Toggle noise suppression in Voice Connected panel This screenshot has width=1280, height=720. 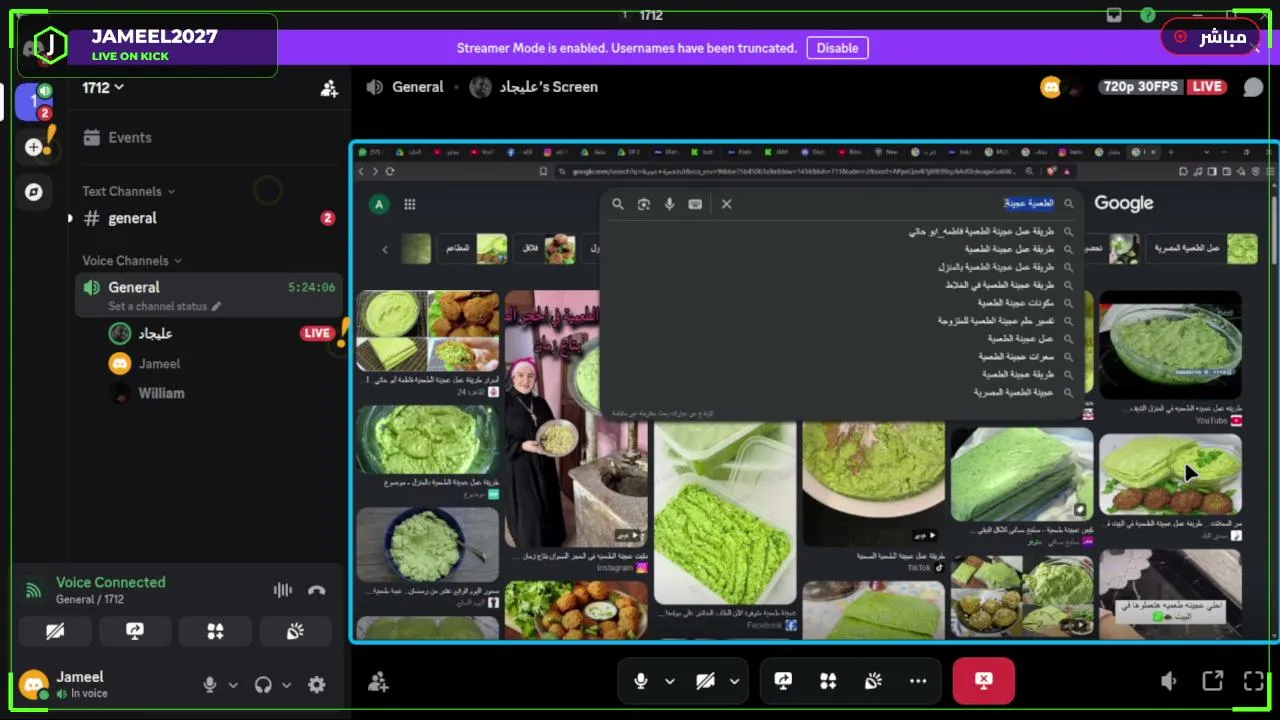click(282, 590)
